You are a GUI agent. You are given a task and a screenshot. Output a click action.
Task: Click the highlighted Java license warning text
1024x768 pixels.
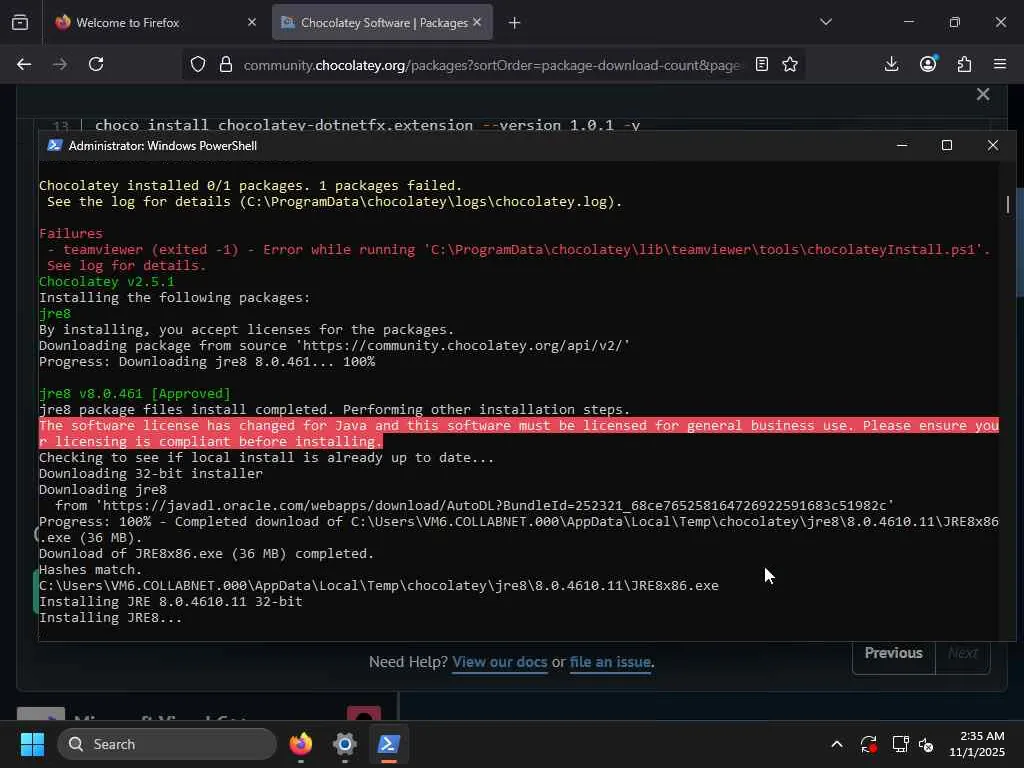(519, 434)
